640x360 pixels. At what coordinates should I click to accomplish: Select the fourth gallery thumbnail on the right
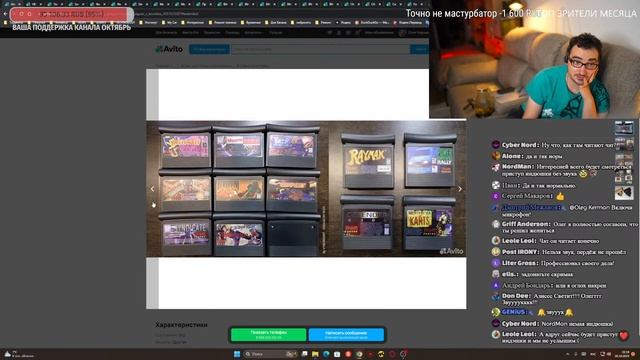coord(624,176)
